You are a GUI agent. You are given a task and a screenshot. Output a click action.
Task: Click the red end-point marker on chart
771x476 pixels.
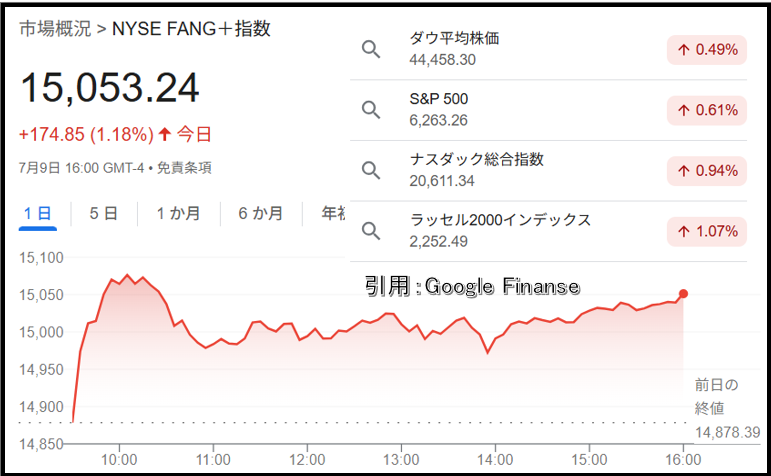(683, 294)
